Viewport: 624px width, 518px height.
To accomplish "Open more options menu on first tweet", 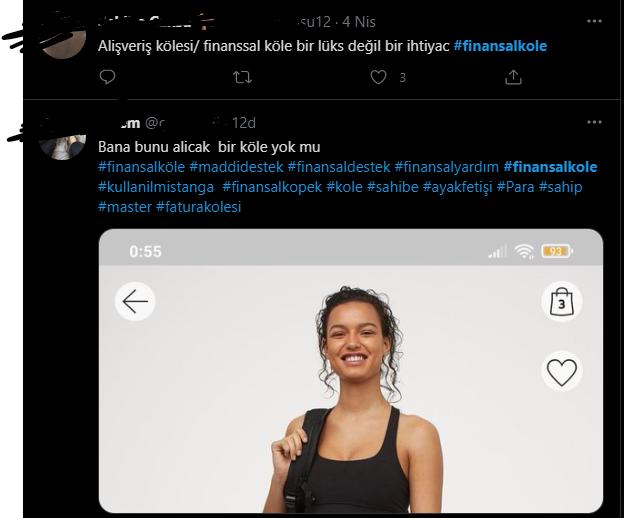I will tap(594, 21).
